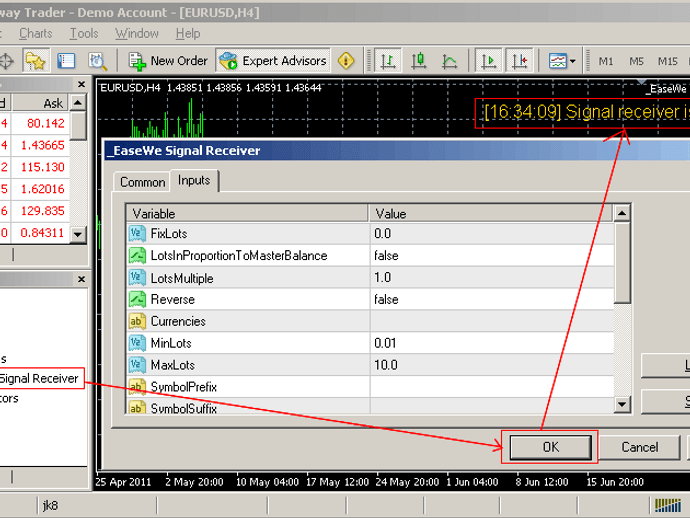Viewport: 690px width, 518px height.
Task: Select the candlestick chart icon
Action: 418,61
